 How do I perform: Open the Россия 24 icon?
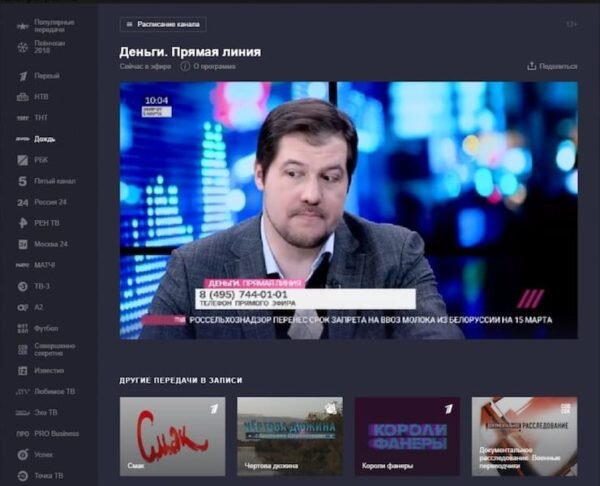(x=23, y=202)
